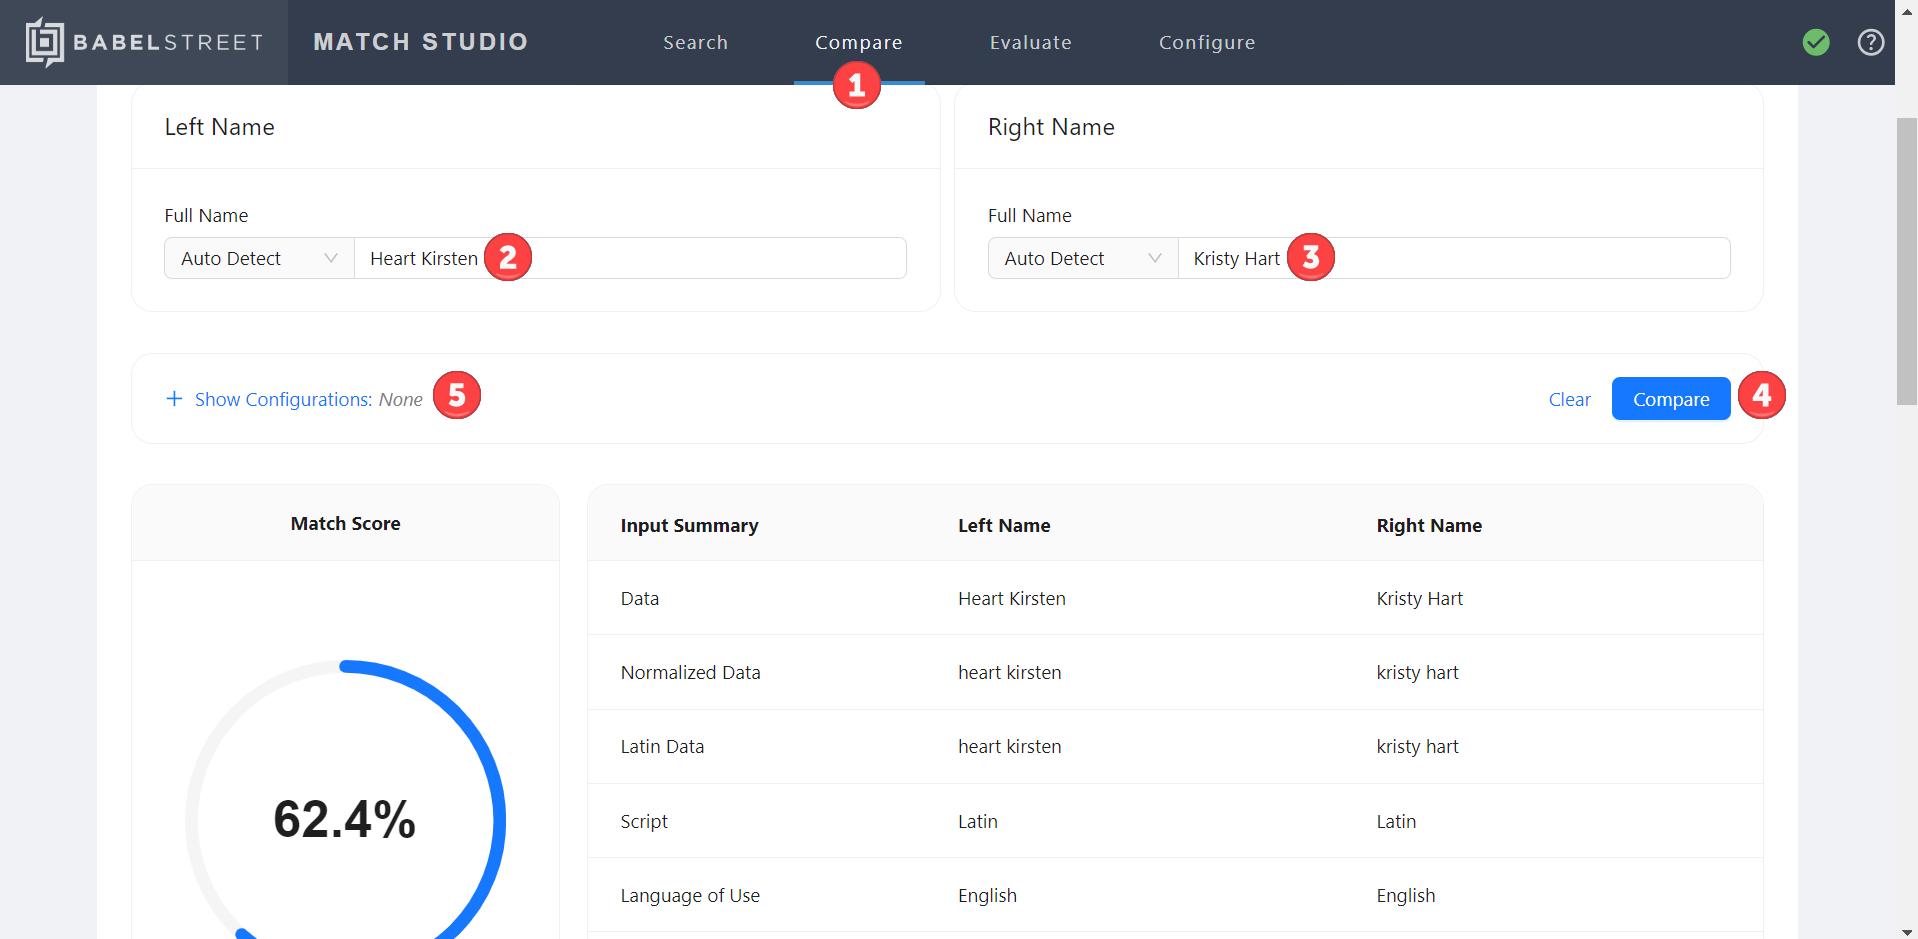1918x939 pixels.
Task: Click the page vertical scrollbar thumb
Action: [x=1907, y=261]
